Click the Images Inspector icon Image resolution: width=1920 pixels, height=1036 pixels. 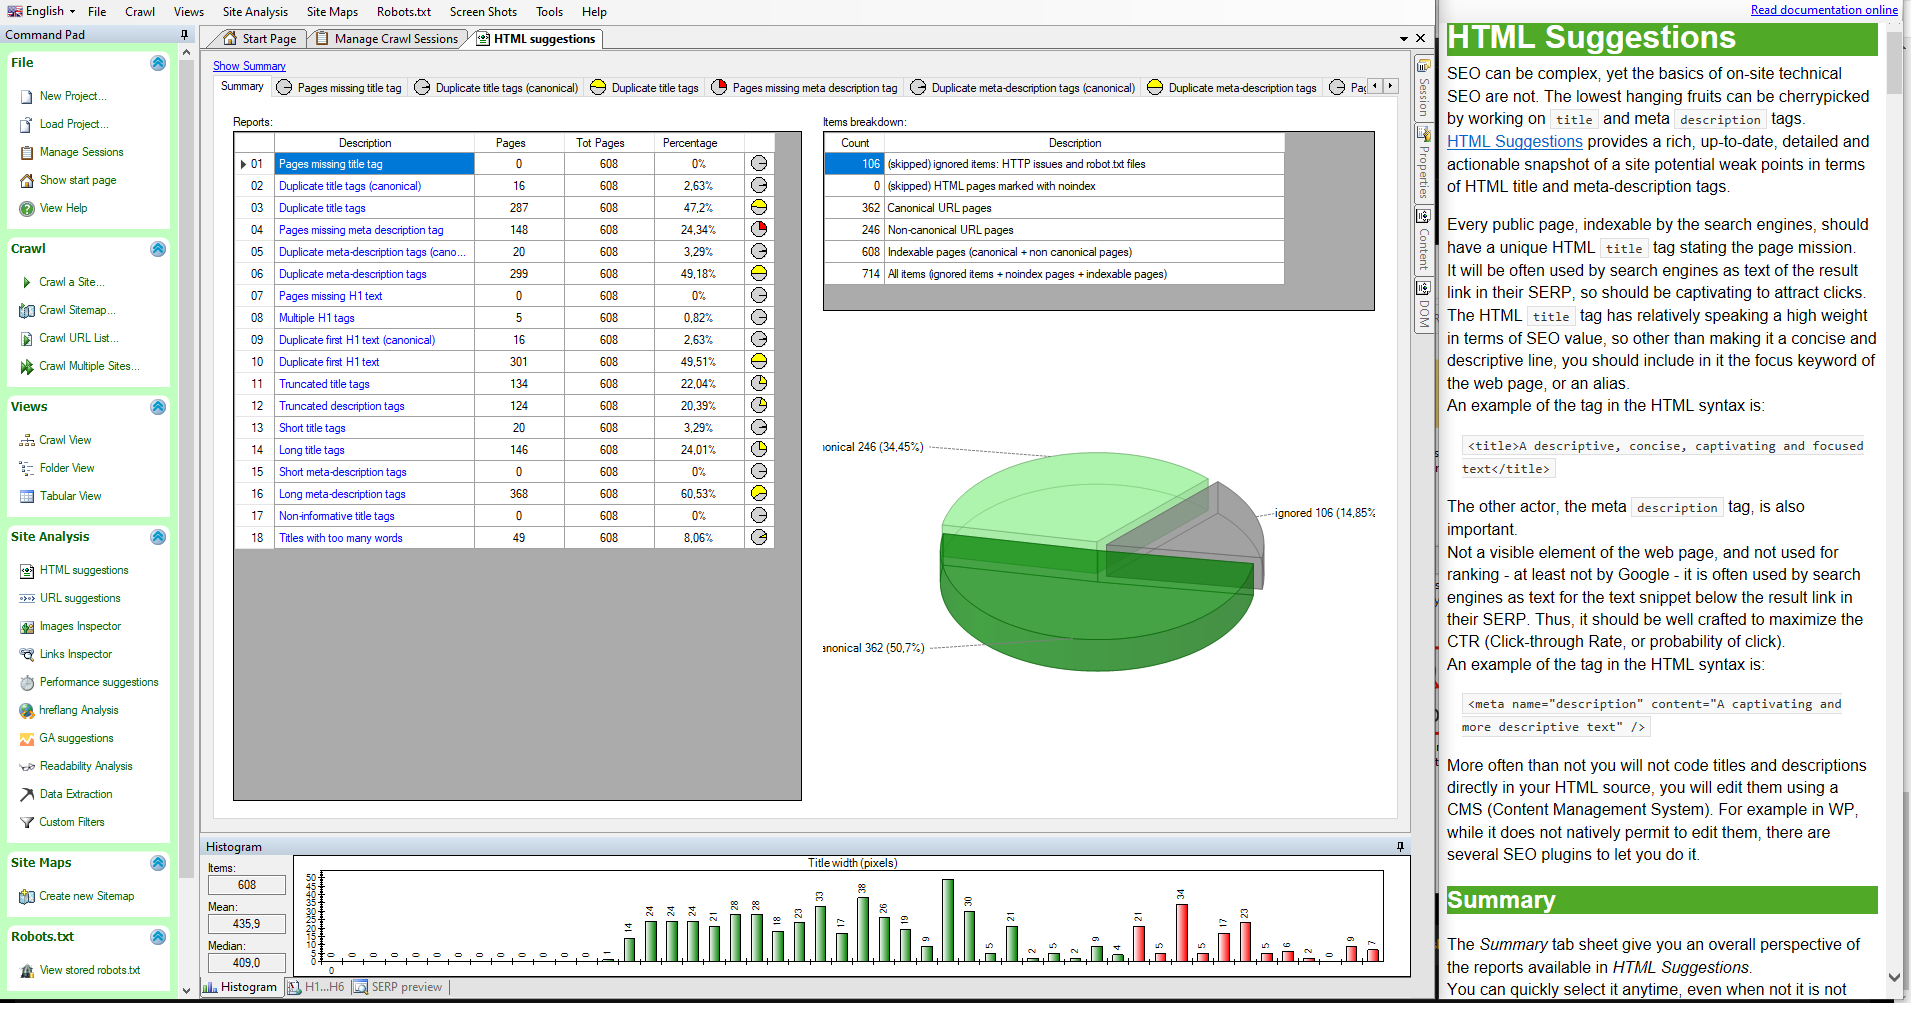(27, 627)
